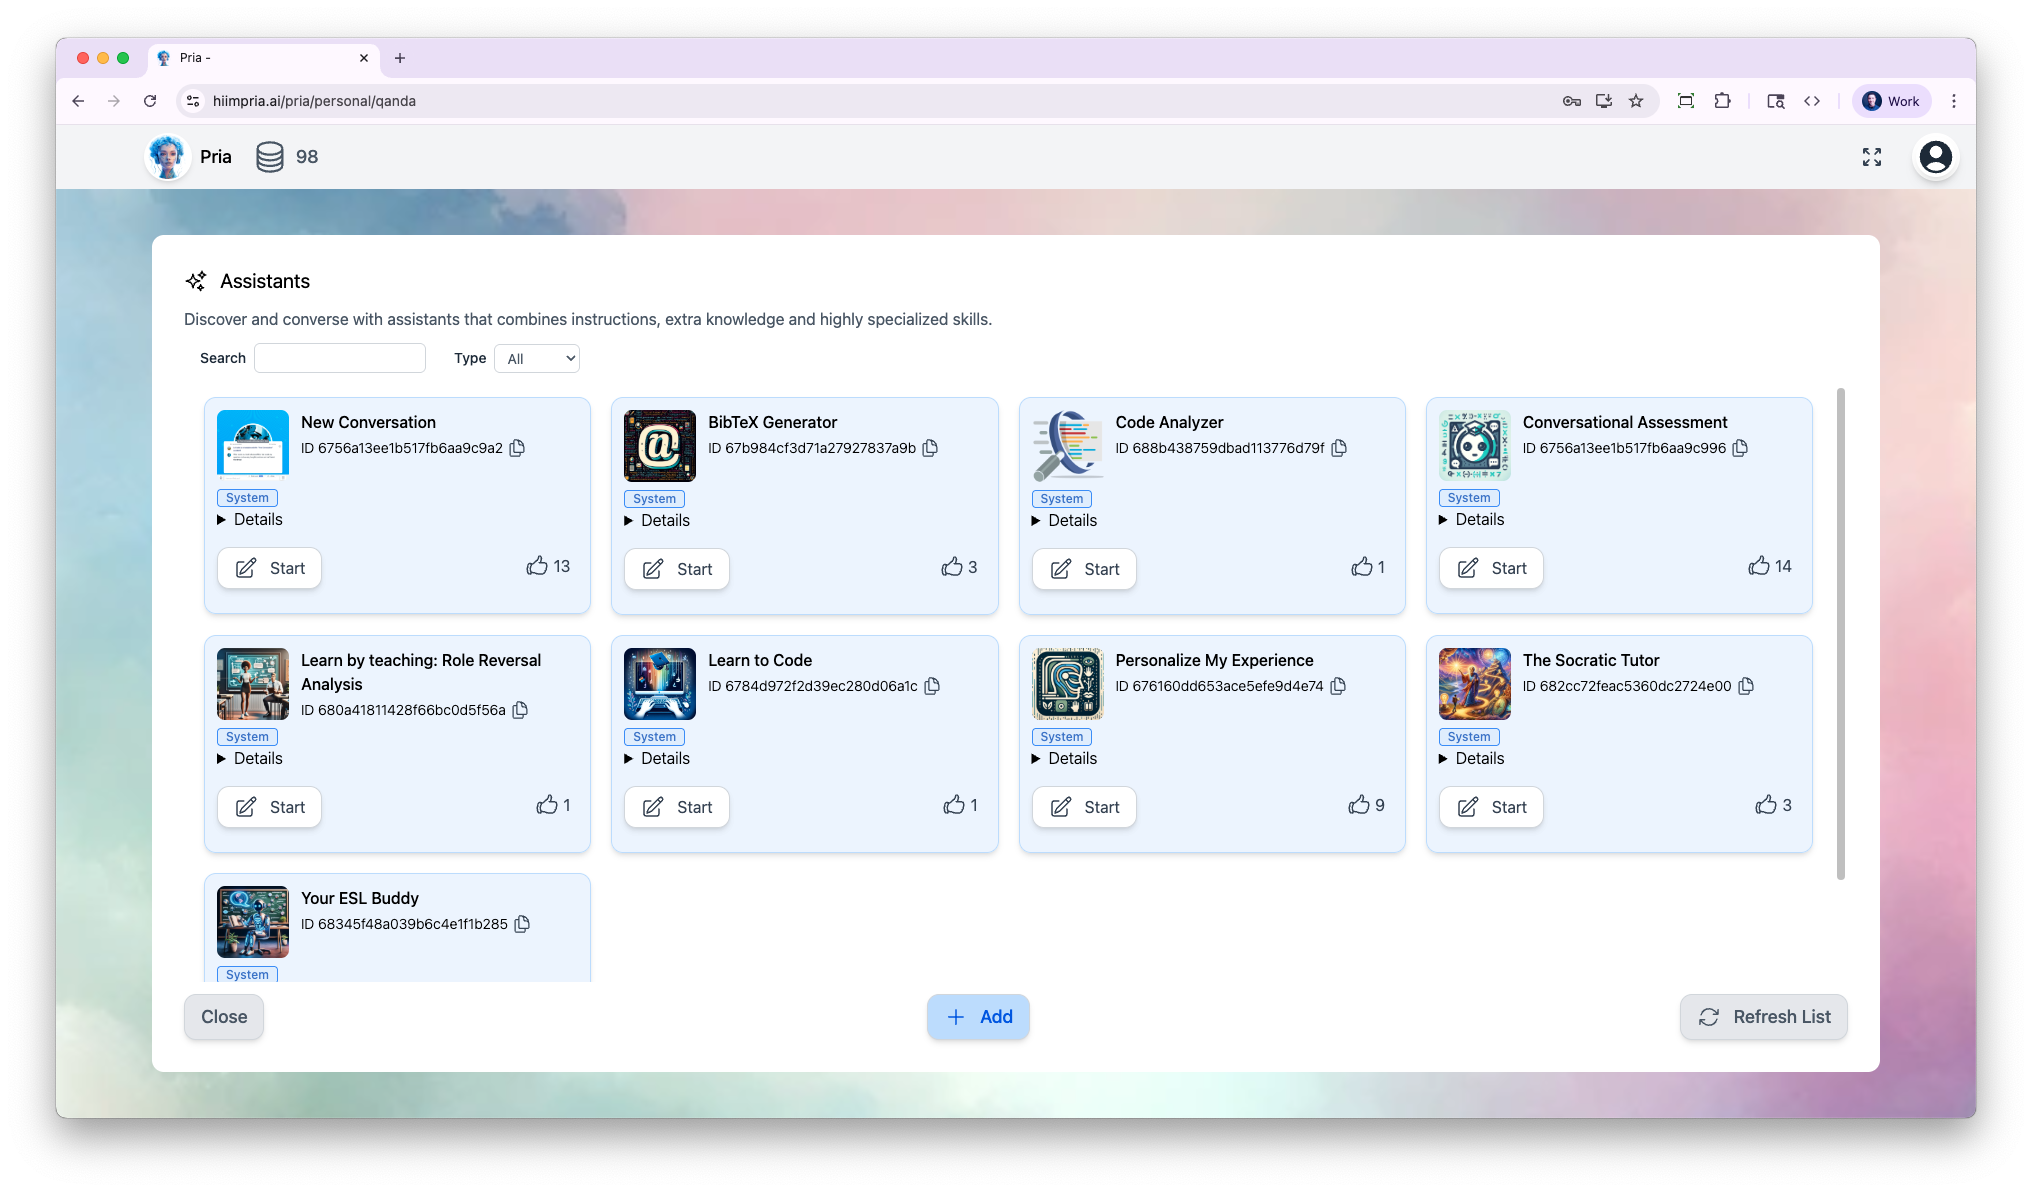Copy the Code Analyzer assistant ID
The image size is (2032, 1192).
tap(1339, 449)
